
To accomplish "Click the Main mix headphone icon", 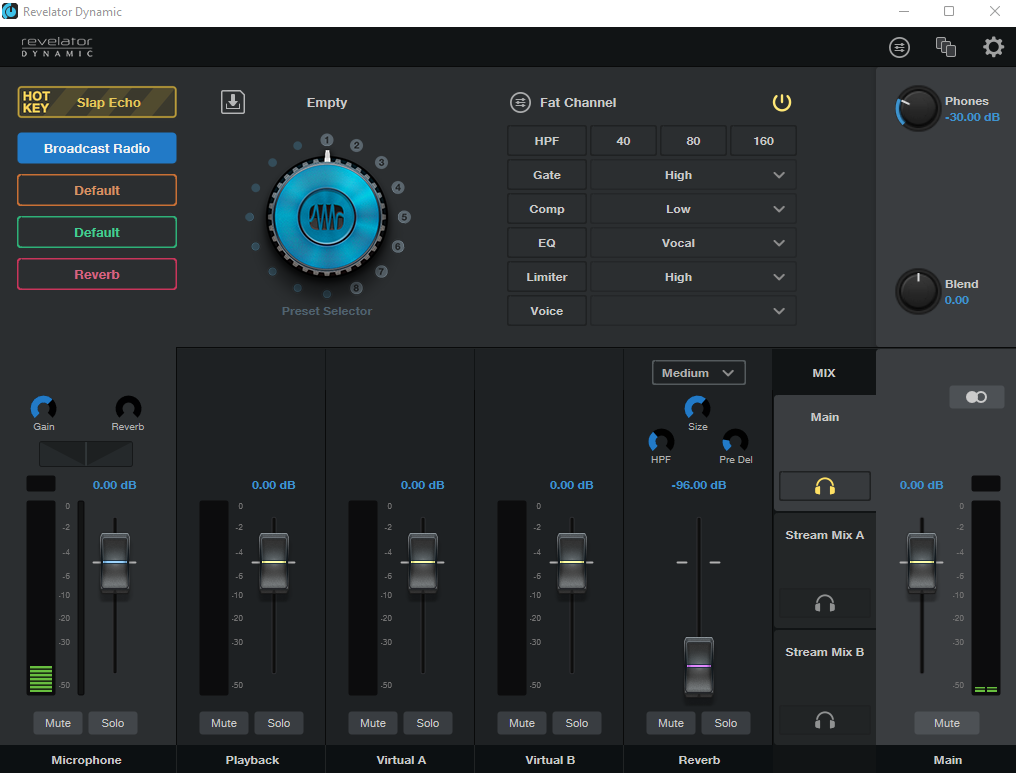I will [x=824, y=486].
